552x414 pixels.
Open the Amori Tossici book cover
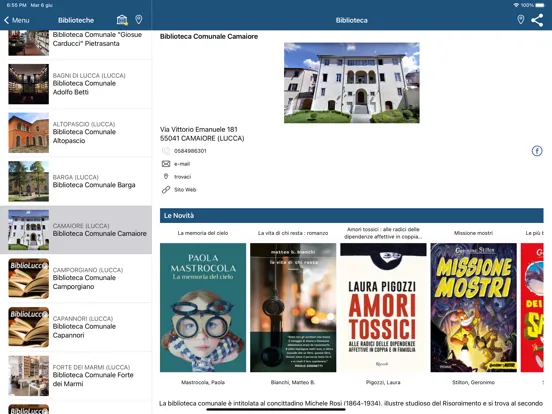click(383, 307)
